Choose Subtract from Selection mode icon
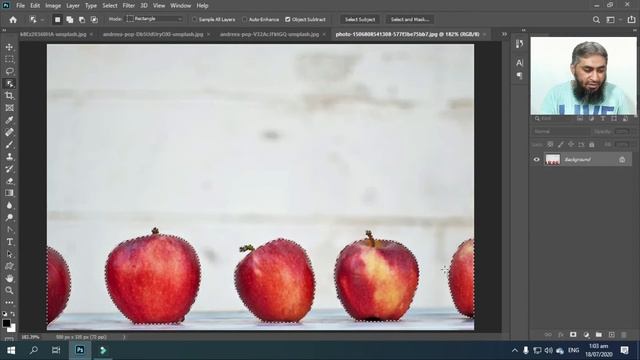This screenshot has height=360, width=640. tap(82, 20)
